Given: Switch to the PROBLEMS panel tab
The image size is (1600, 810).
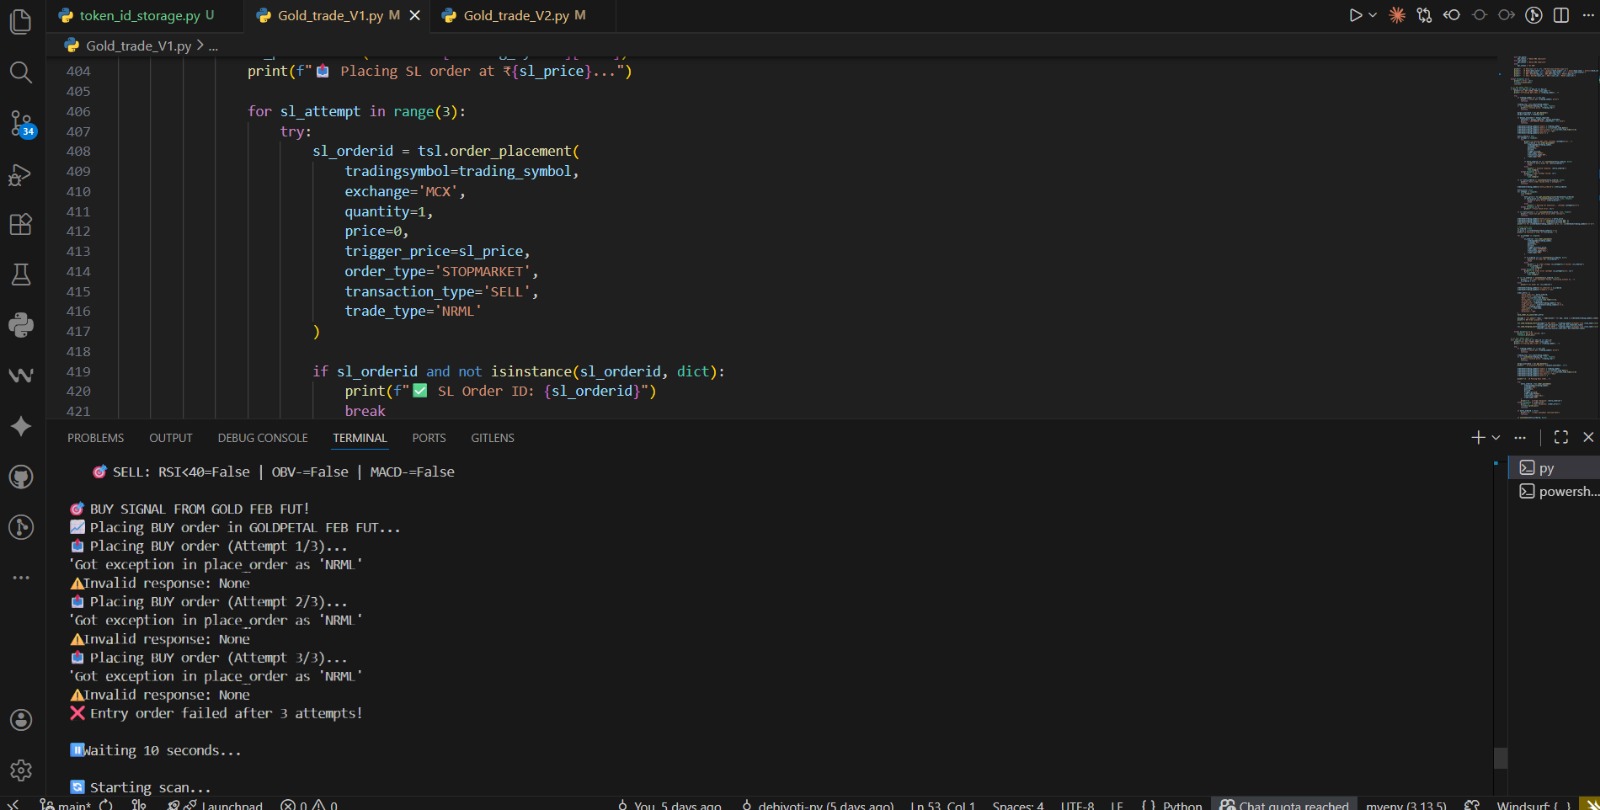Looking at the screenshot, I should pos(96,438).
